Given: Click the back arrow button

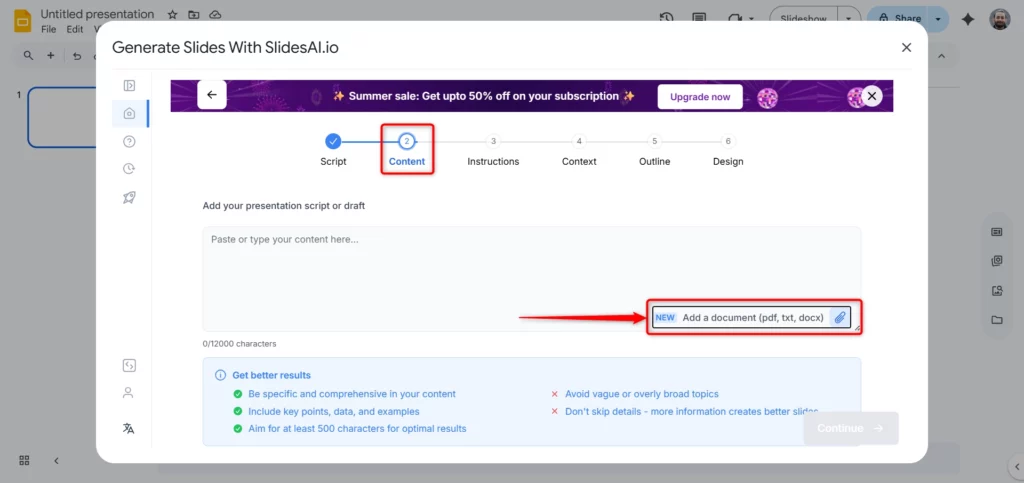Looking at the screenshot, I should point(212,95).
